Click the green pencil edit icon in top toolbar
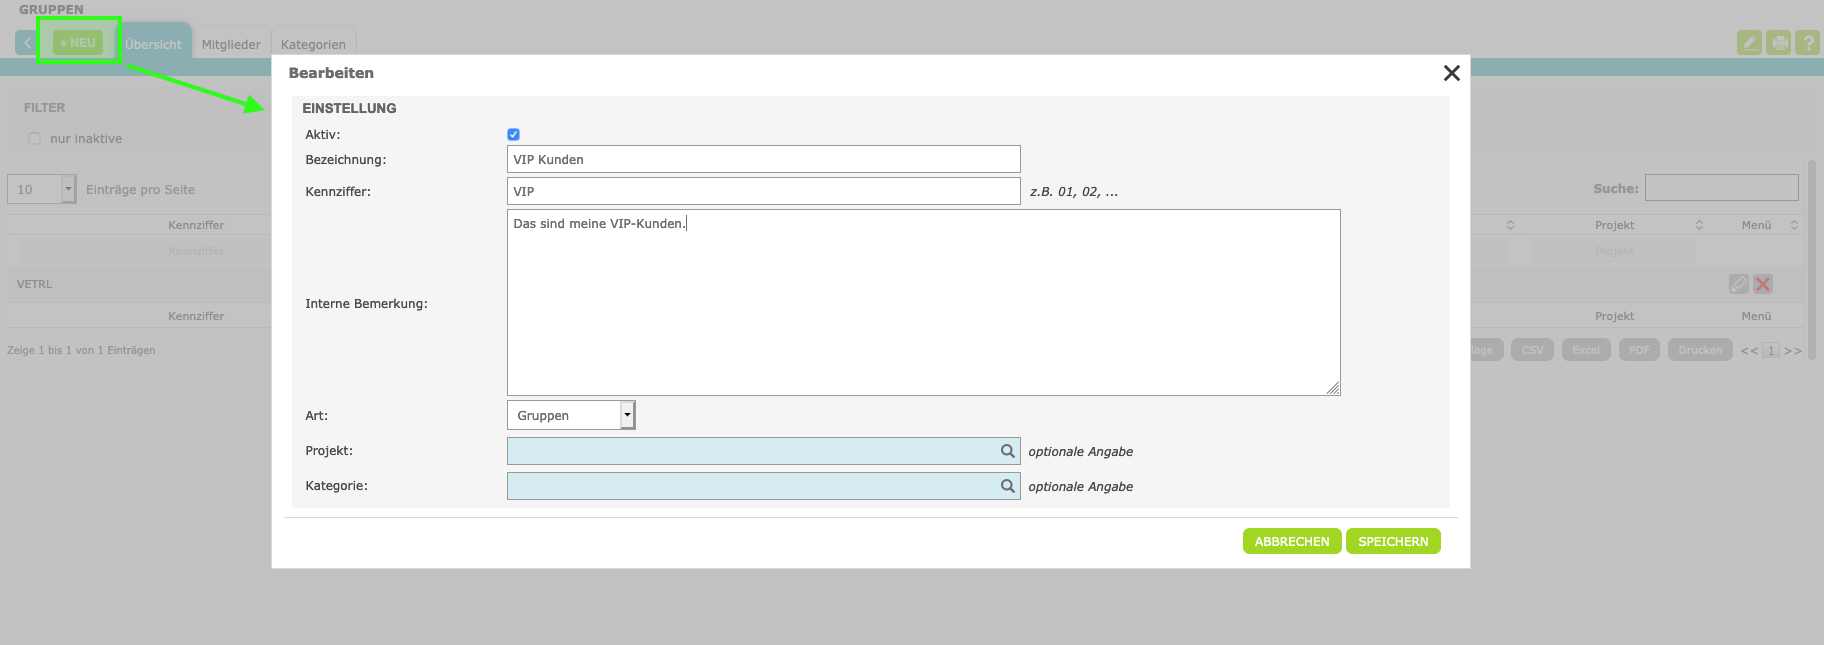Screen dimensions: 1824x645 pyautogui.click(x=1749, y=43)
